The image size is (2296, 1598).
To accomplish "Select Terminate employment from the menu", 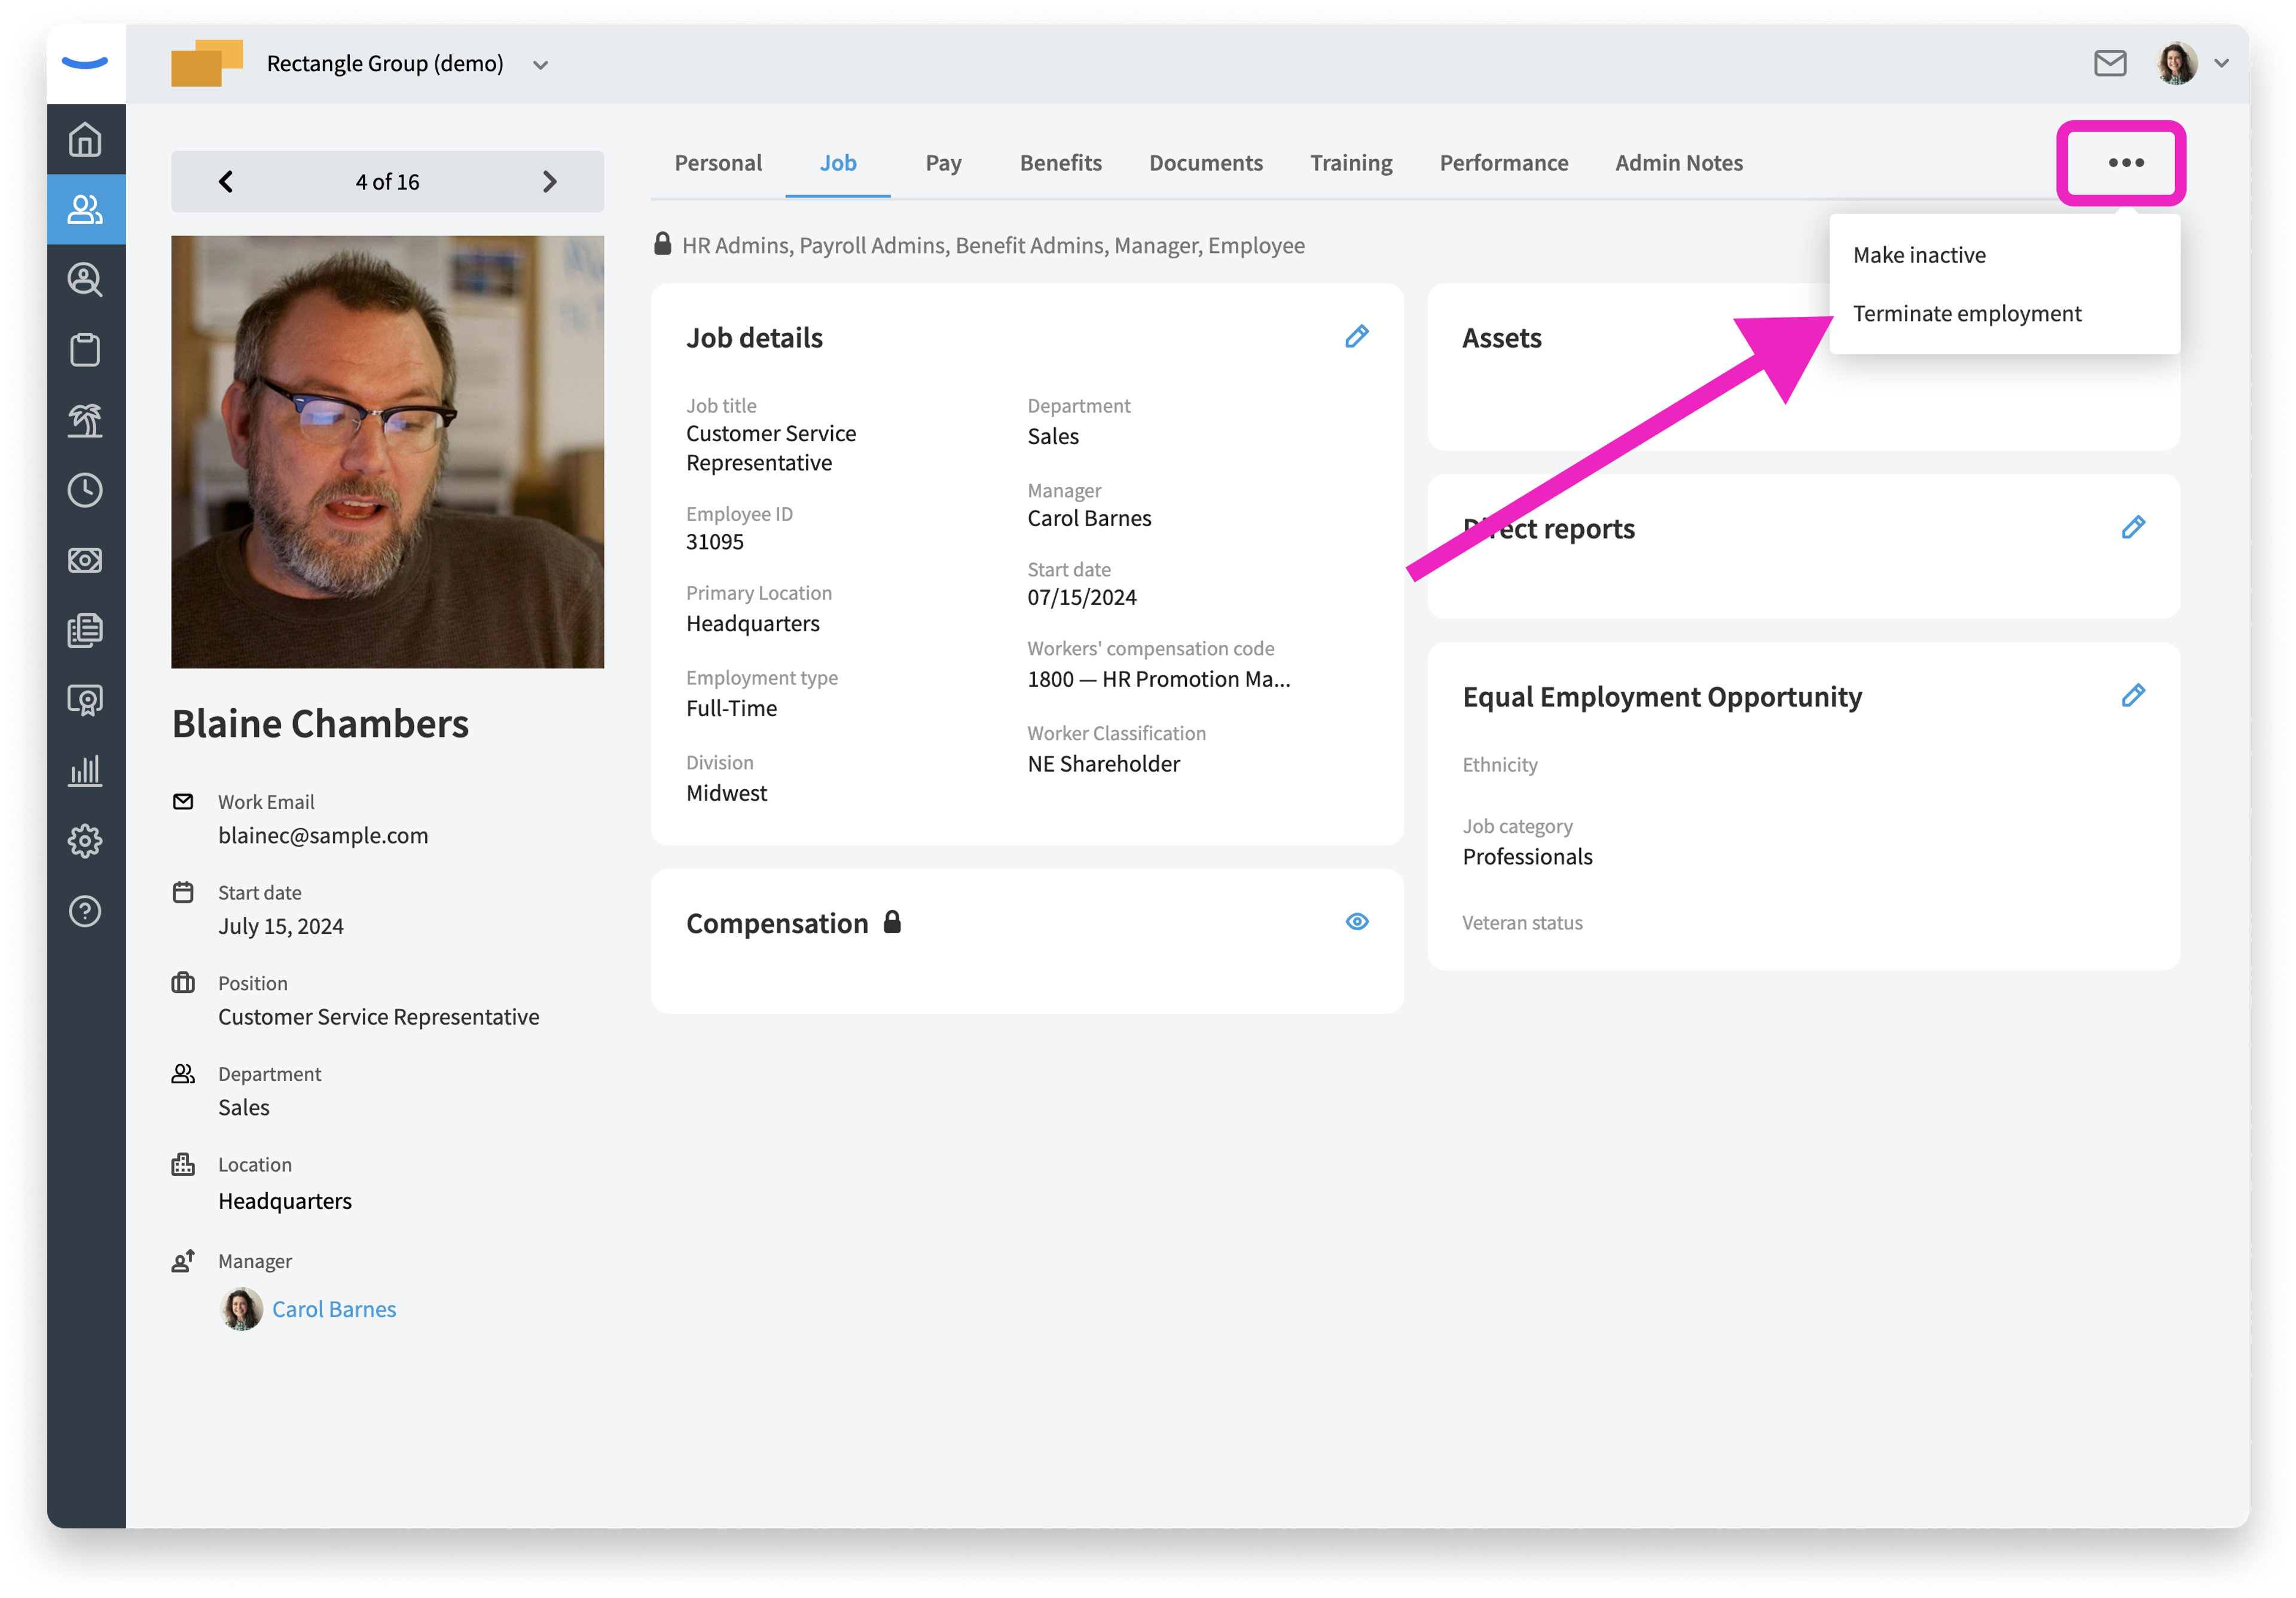I will click(1967, 314).
